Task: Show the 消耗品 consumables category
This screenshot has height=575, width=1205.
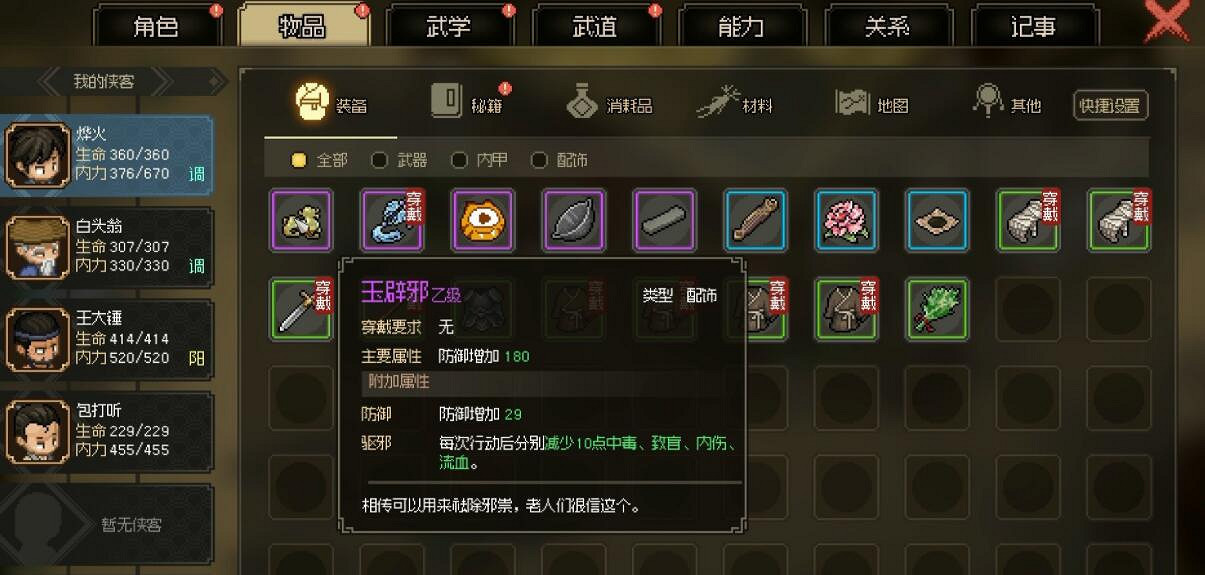Action: click(x=609, y=102)
